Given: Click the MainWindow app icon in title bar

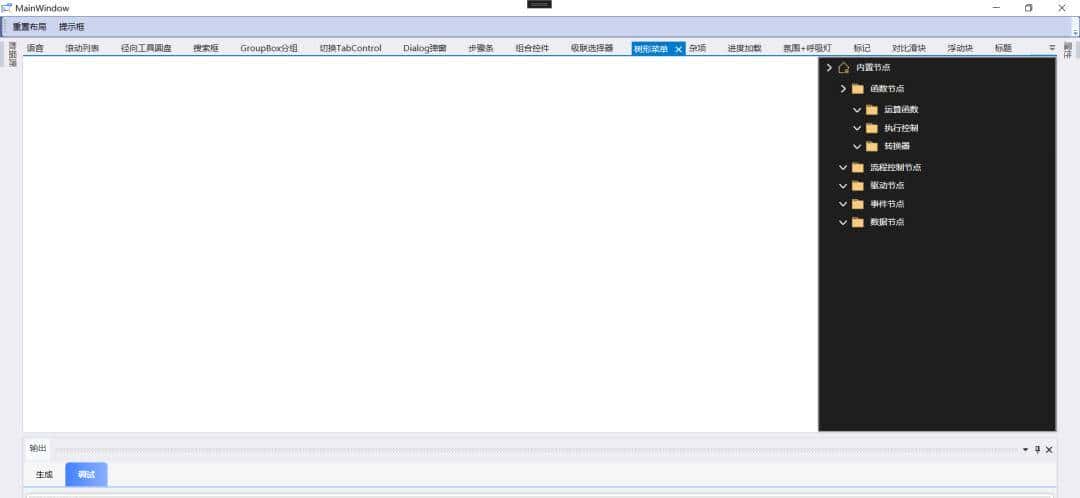Looking at the screenshot, I should 7,8.
